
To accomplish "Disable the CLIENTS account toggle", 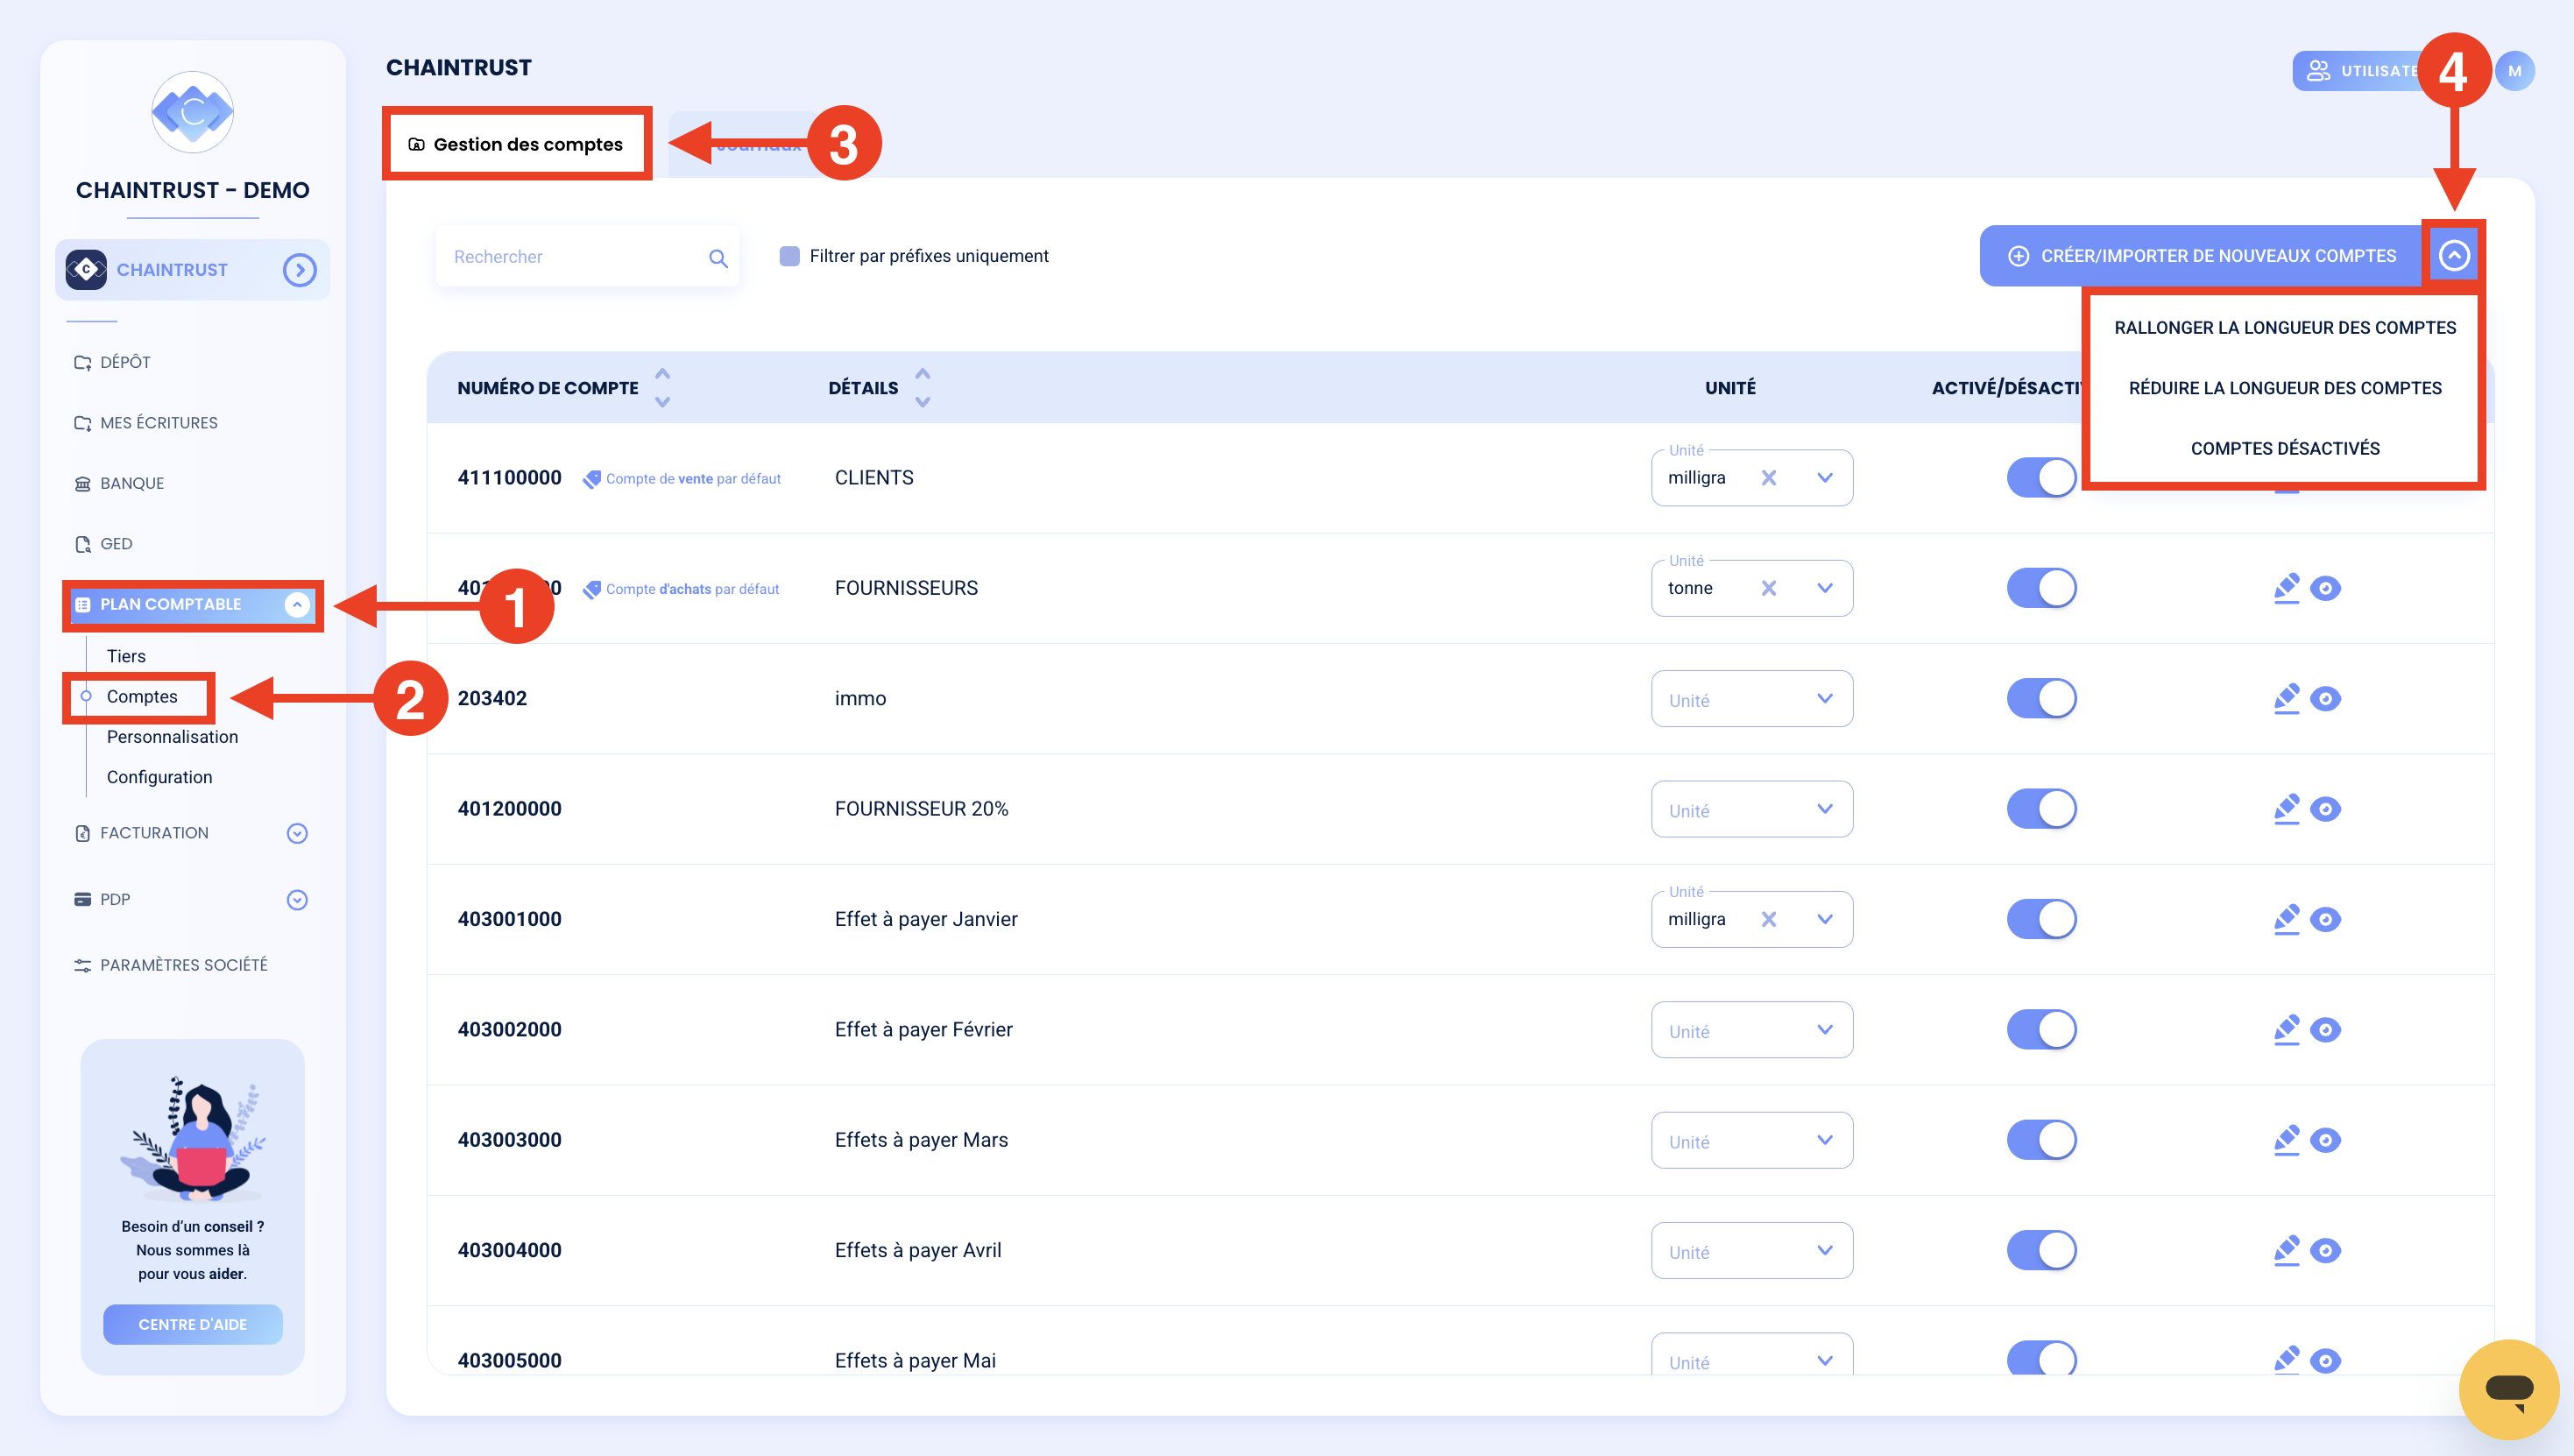I will click(2041, 478).
